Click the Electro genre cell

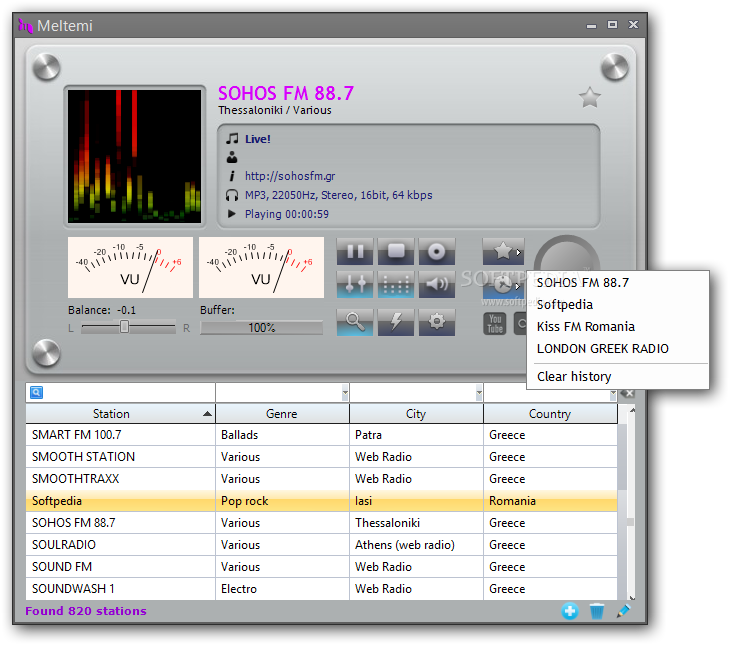pyautogui.click(x=282, y=589)
